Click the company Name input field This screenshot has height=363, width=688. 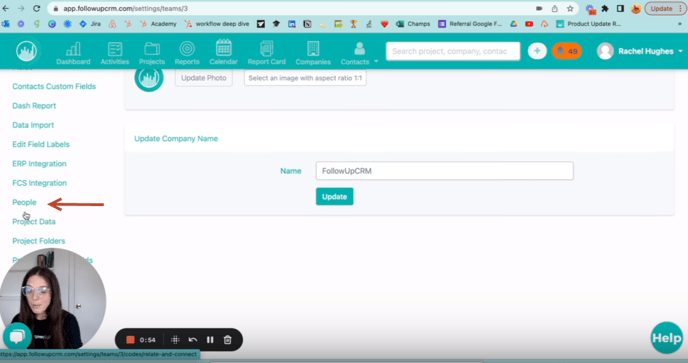coord(444,171)
